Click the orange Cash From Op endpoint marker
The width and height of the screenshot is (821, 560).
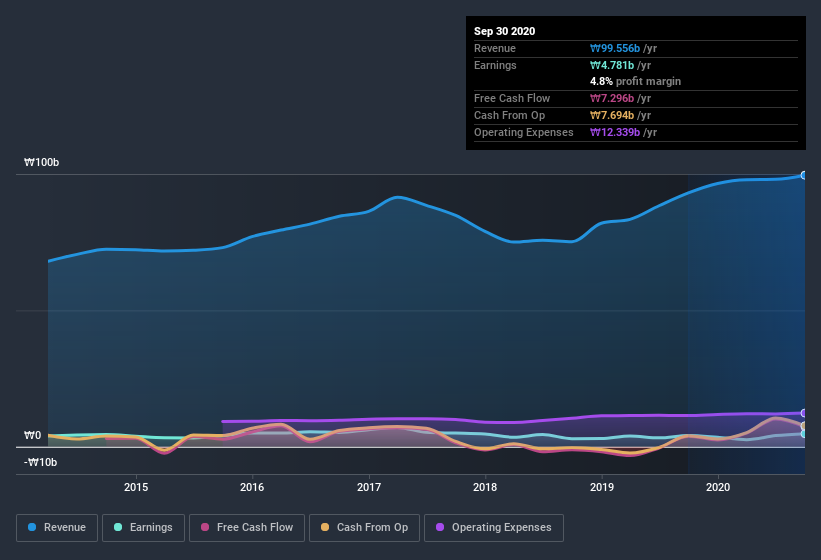[804, 426]
